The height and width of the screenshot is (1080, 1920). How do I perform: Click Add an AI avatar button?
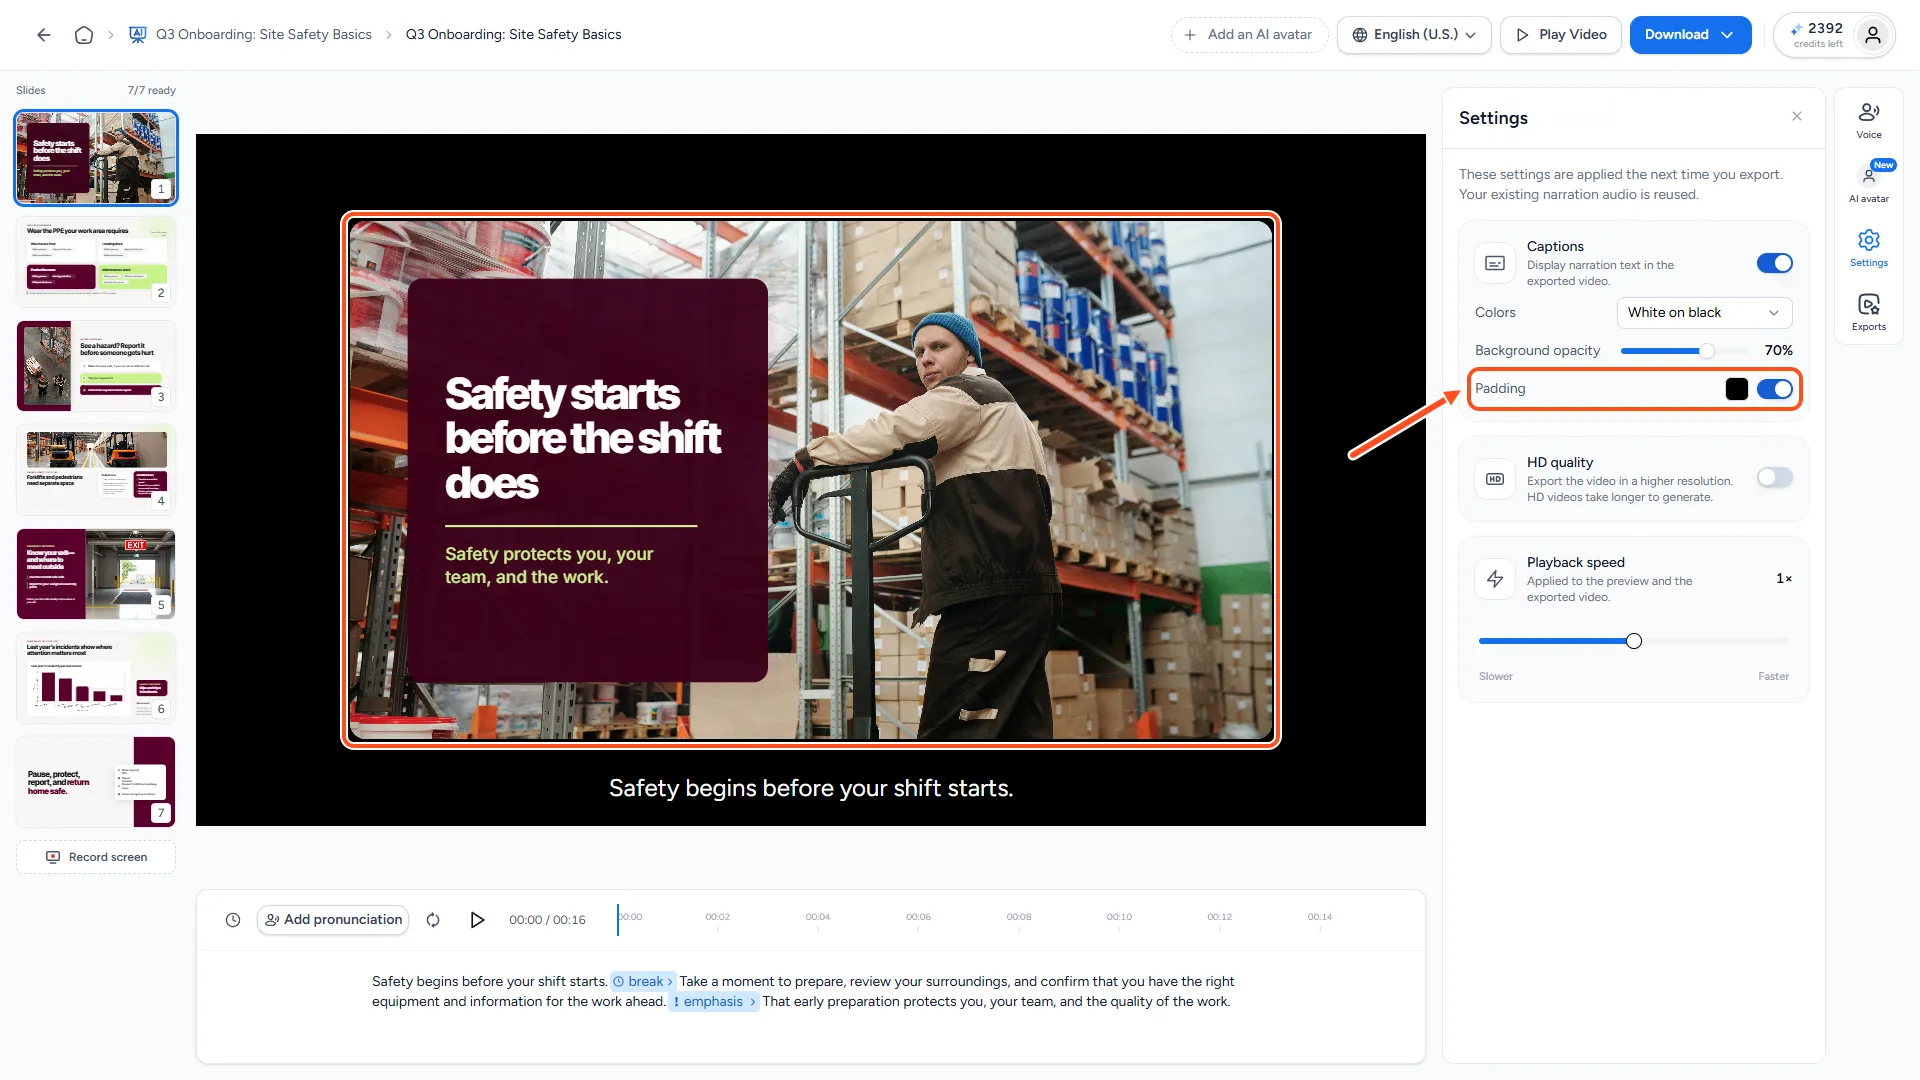pos(1249,35)
